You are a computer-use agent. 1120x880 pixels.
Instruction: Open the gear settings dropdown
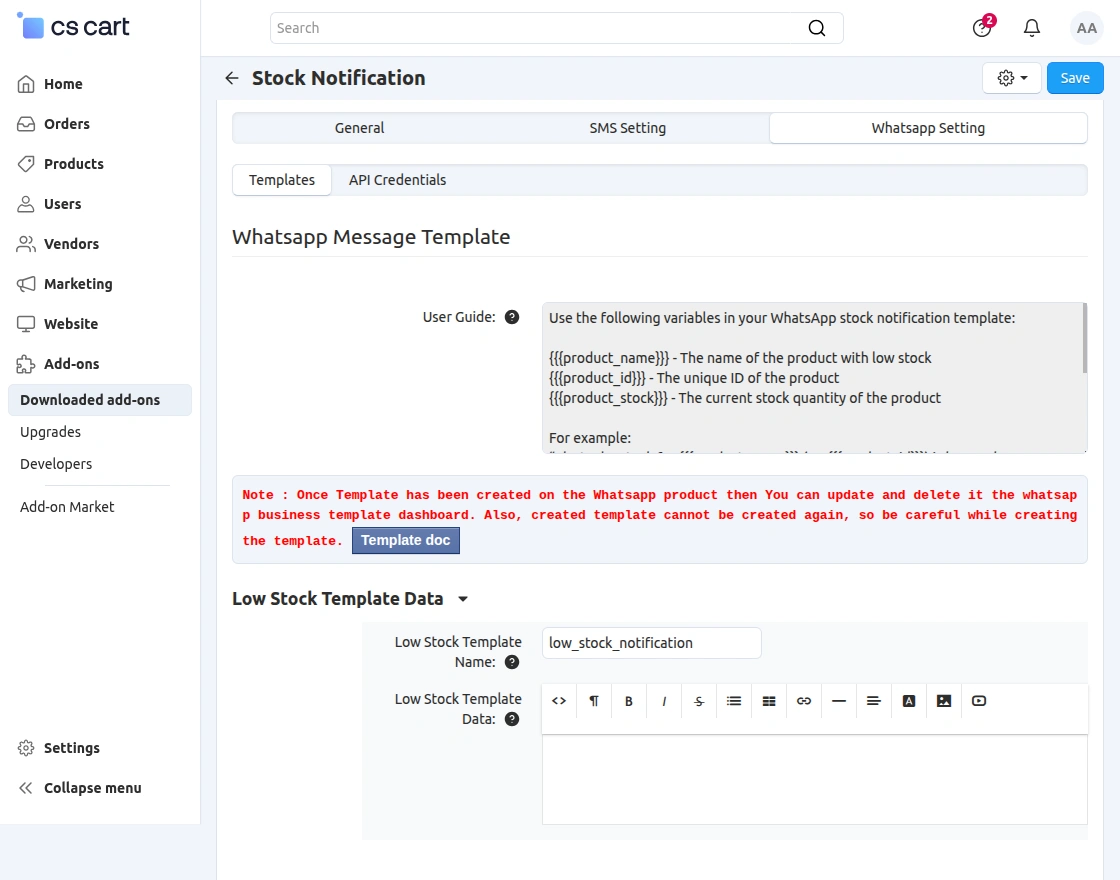[1012, 78]
